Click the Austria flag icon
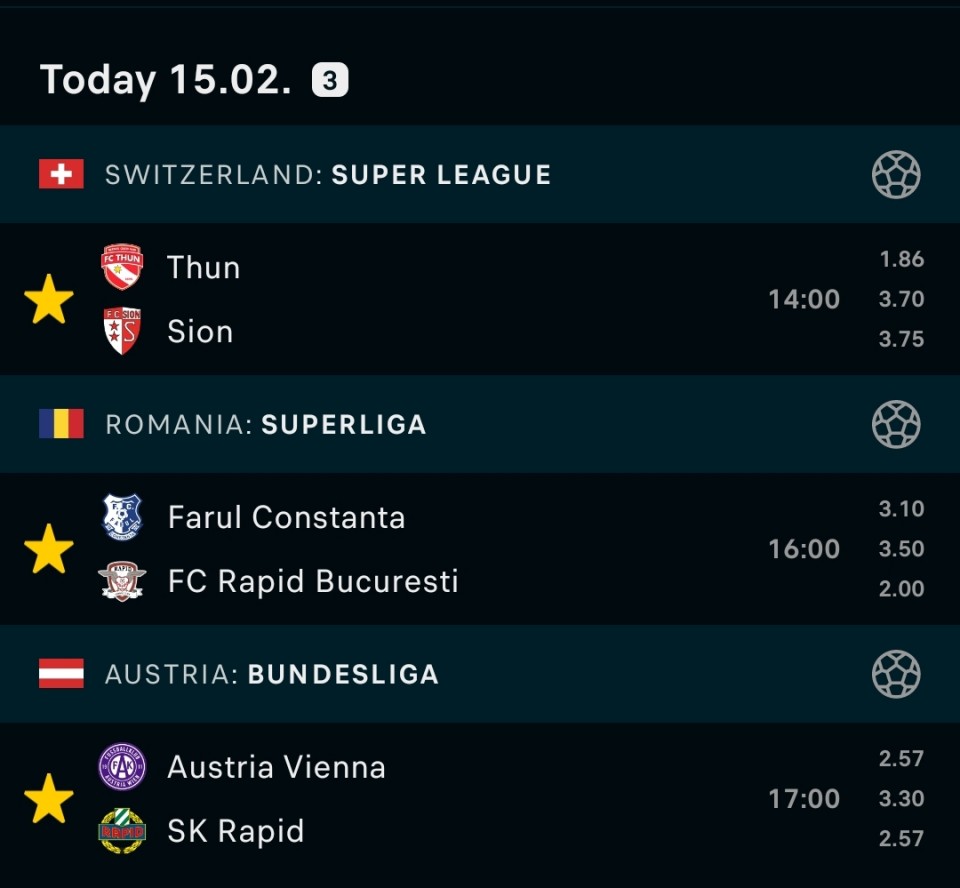The height and width of the screenshot is (888, 960). 61,674
